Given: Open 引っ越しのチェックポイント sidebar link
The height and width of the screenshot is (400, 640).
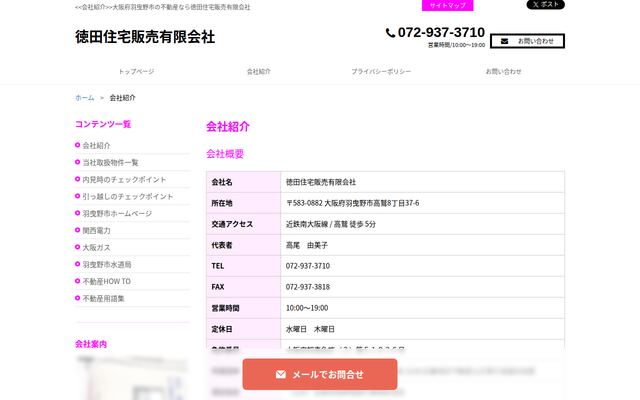Looking at the screenshot, I should click(128, 196).
